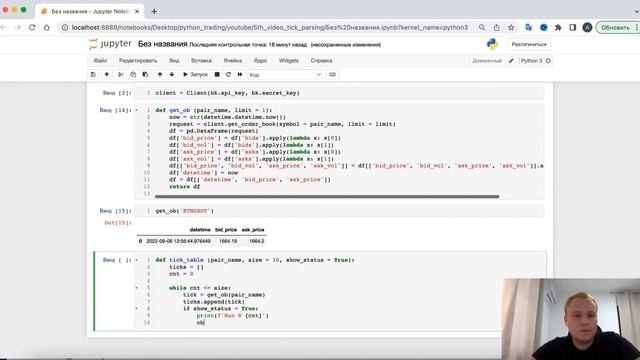Click the browser back arrow

[3, 27]
